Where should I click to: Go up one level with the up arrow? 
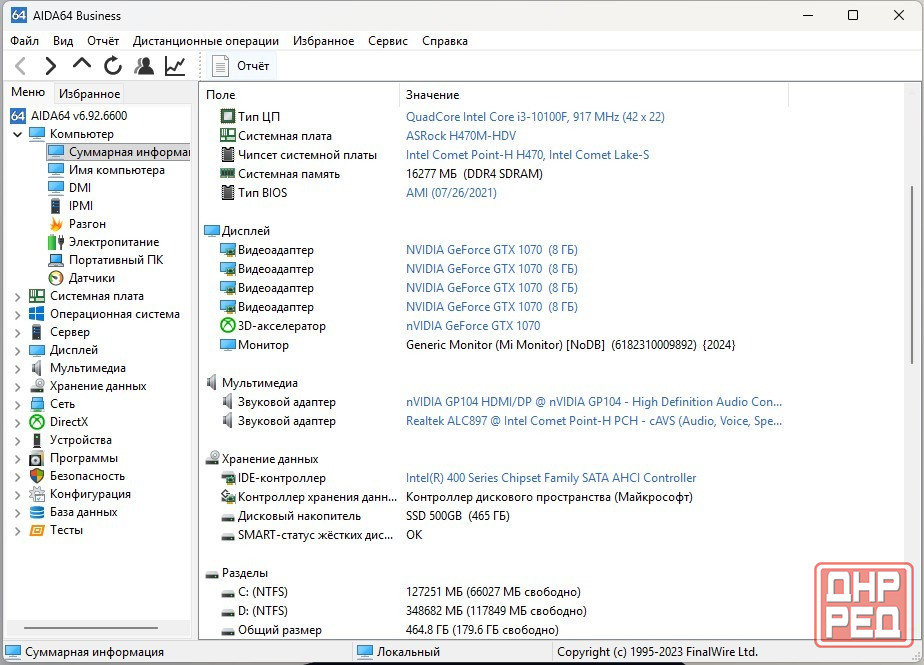pos(82,64)
